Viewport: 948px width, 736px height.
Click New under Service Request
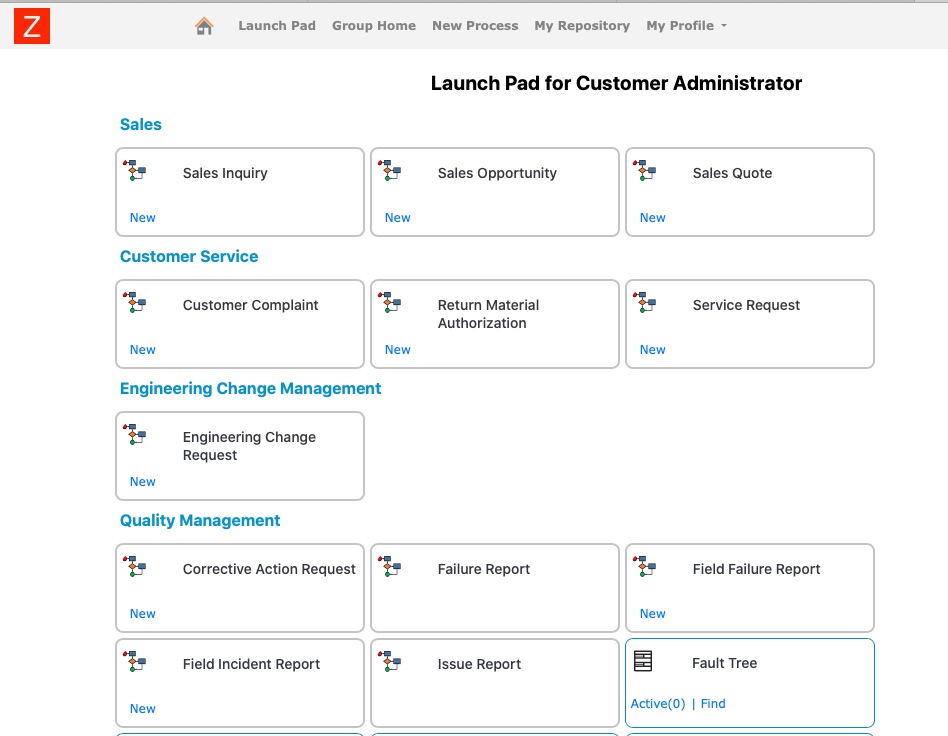pyautogui.click(x=653, y=350)
